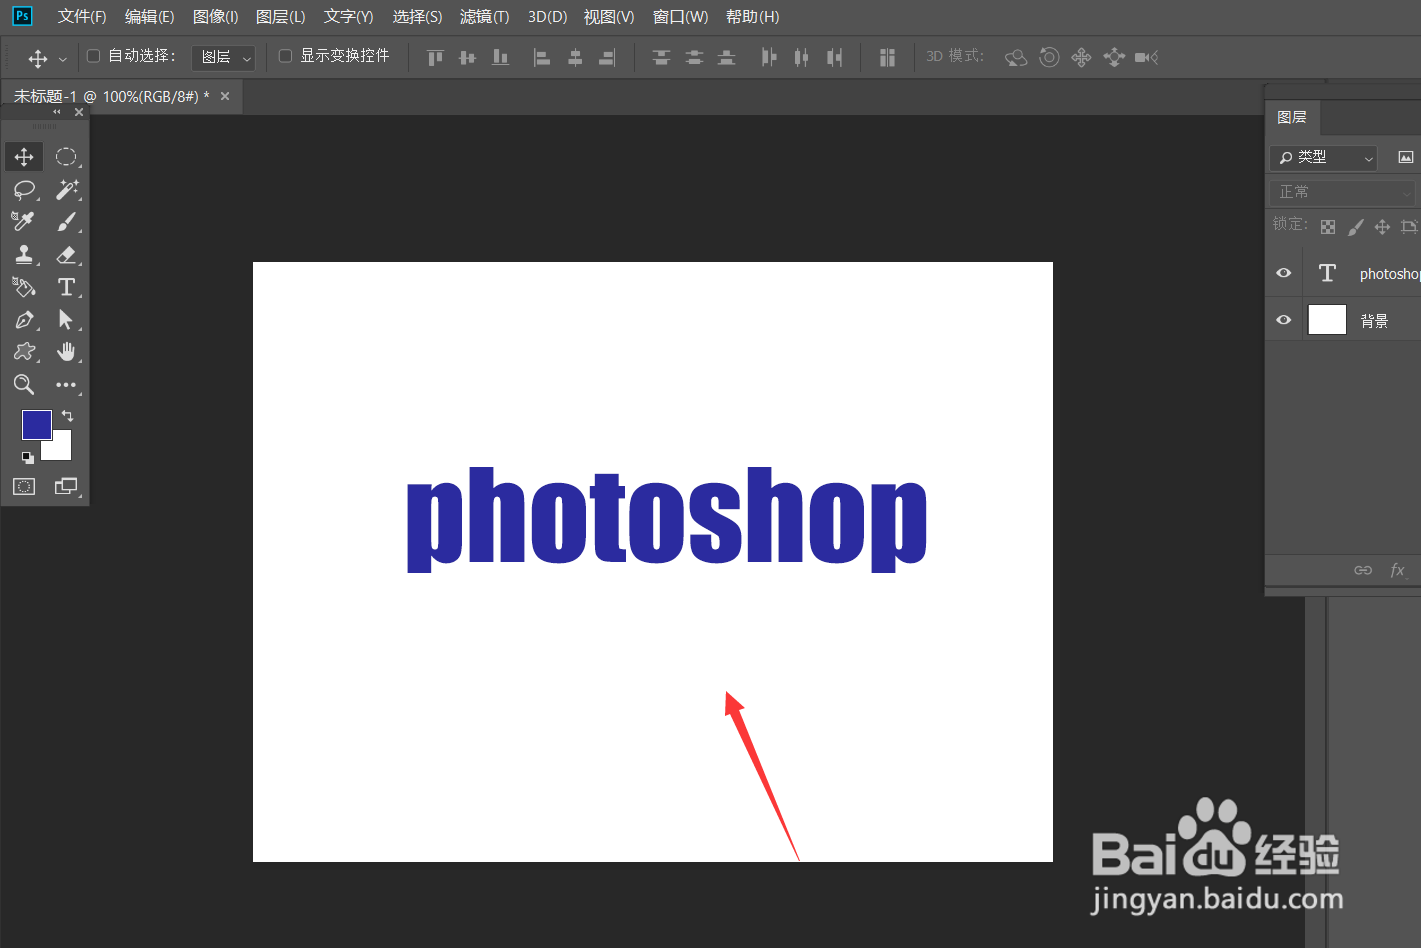The image size is (1421, 948).
Task: Click the 3D Pan mode icon
Action: (x=1081, y=57)
